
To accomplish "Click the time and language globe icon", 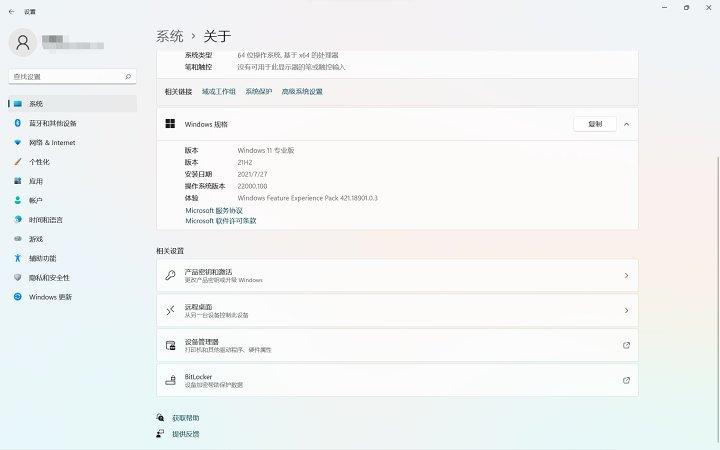I will (x=17, y=219).
